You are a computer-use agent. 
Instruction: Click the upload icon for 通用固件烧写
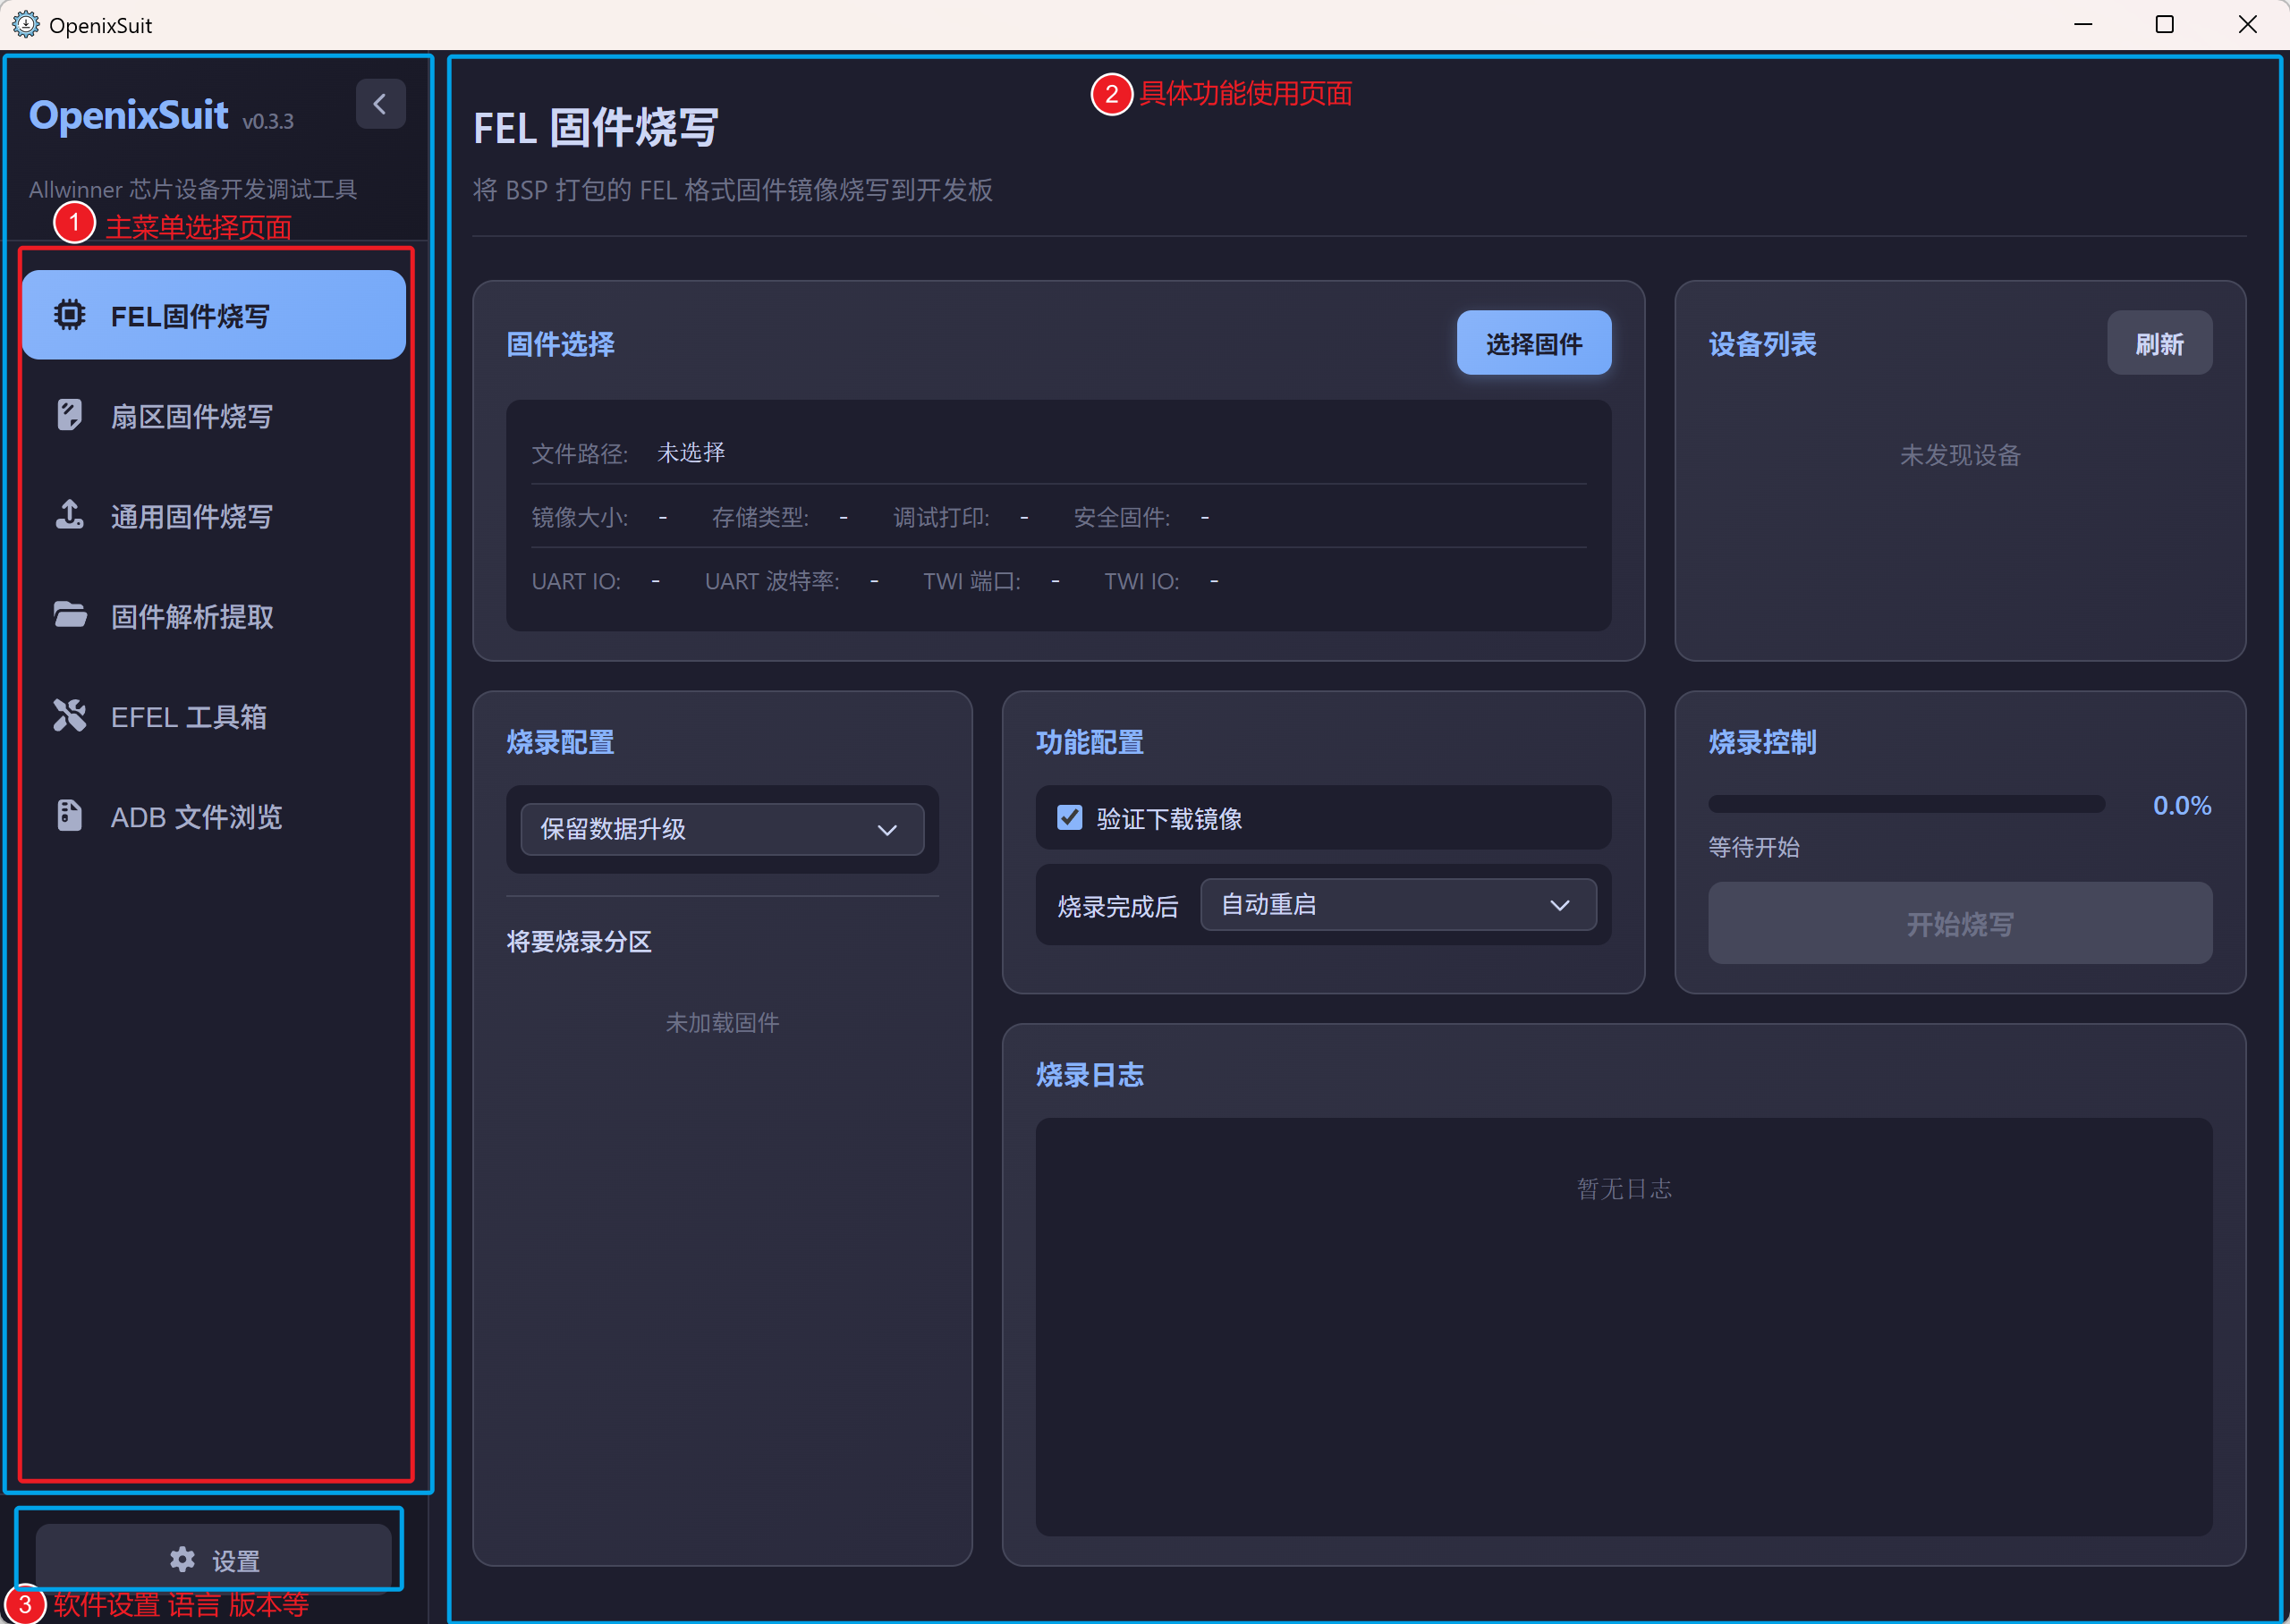click(69, 515)
